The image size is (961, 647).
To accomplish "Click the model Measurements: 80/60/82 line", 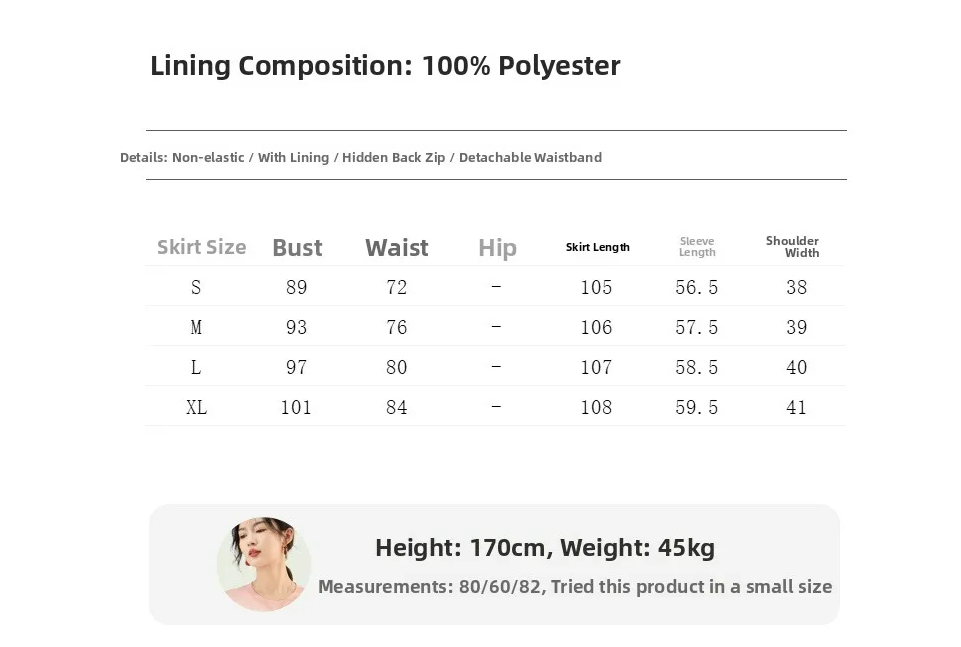I will [x=575, y=587].
